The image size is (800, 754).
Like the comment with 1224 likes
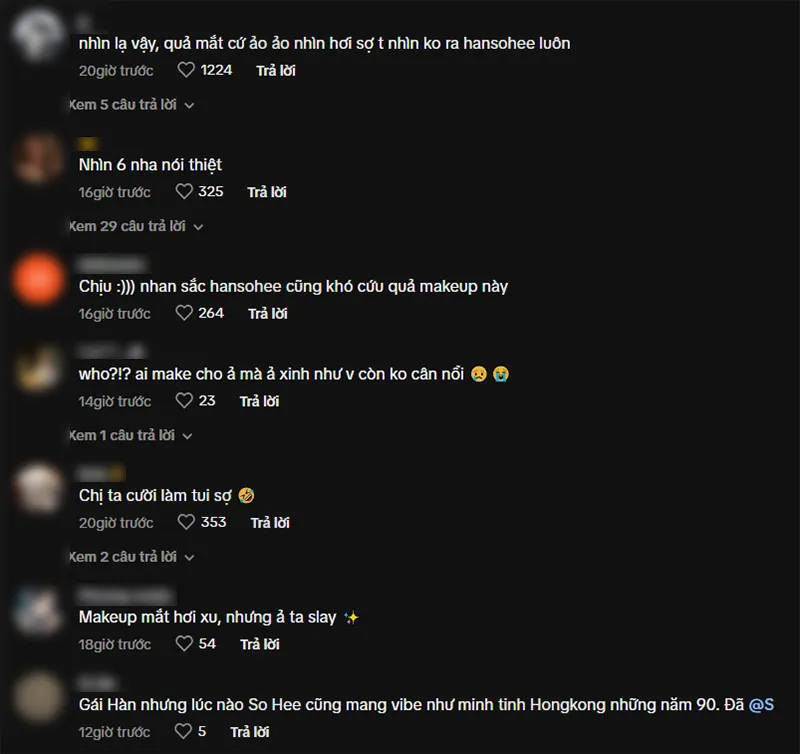(186, 70)
